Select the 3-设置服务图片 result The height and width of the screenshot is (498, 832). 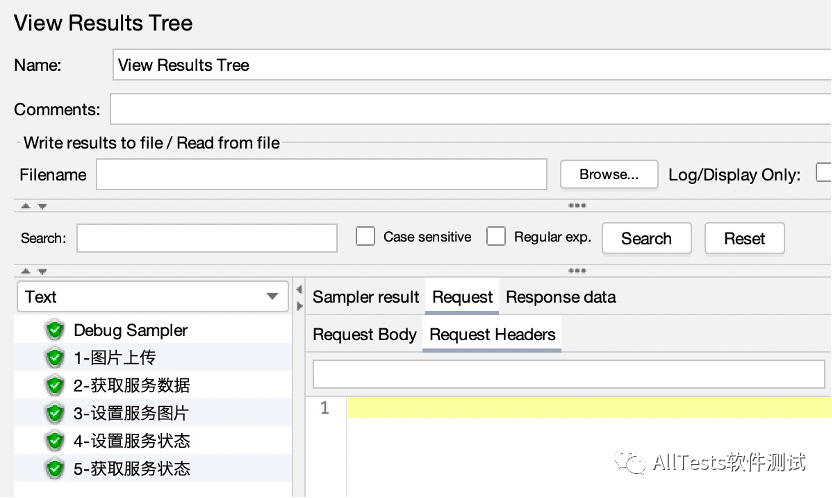(x=153, y=413)
